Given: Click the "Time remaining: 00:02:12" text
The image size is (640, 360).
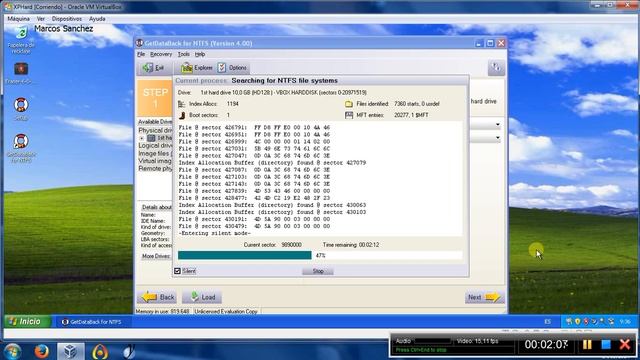Looking at the screenshot, I should pyautogui.click(x=351, y=245).
